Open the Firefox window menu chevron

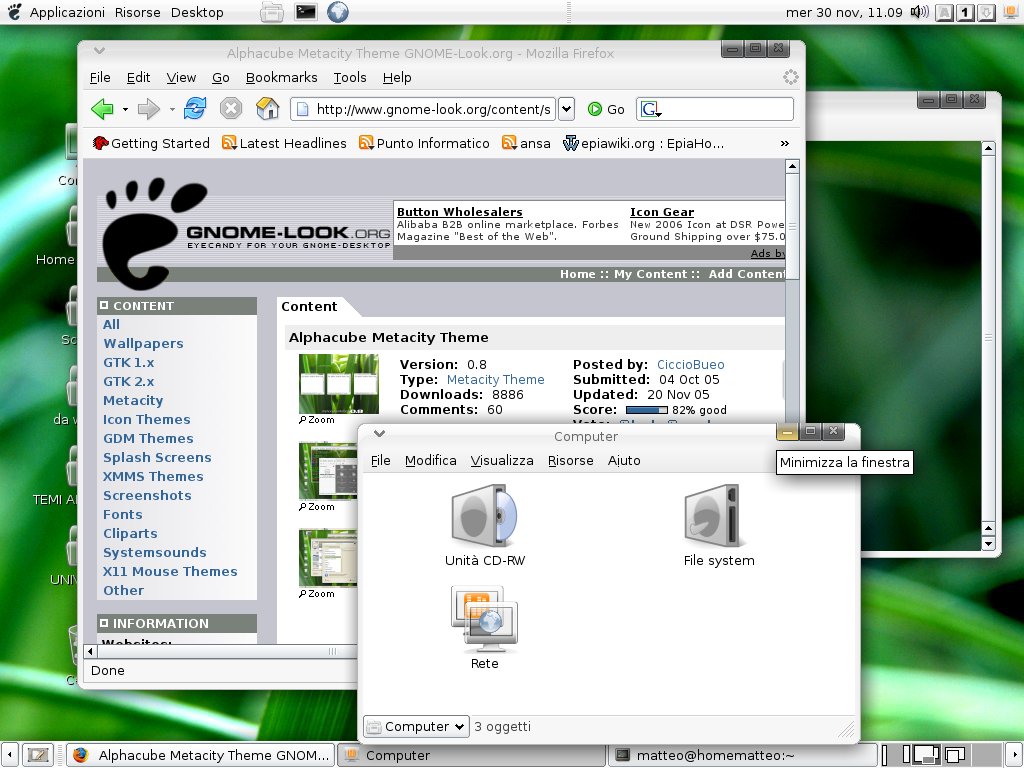coord(99,50)
